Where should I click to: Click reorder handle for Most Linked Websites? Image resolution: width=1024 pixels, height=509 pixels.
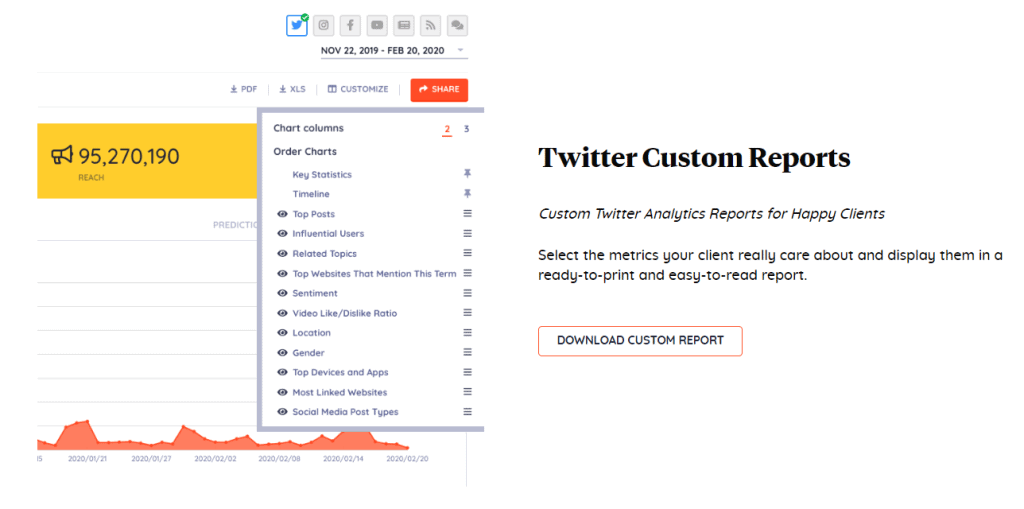(x=468, y=391)
